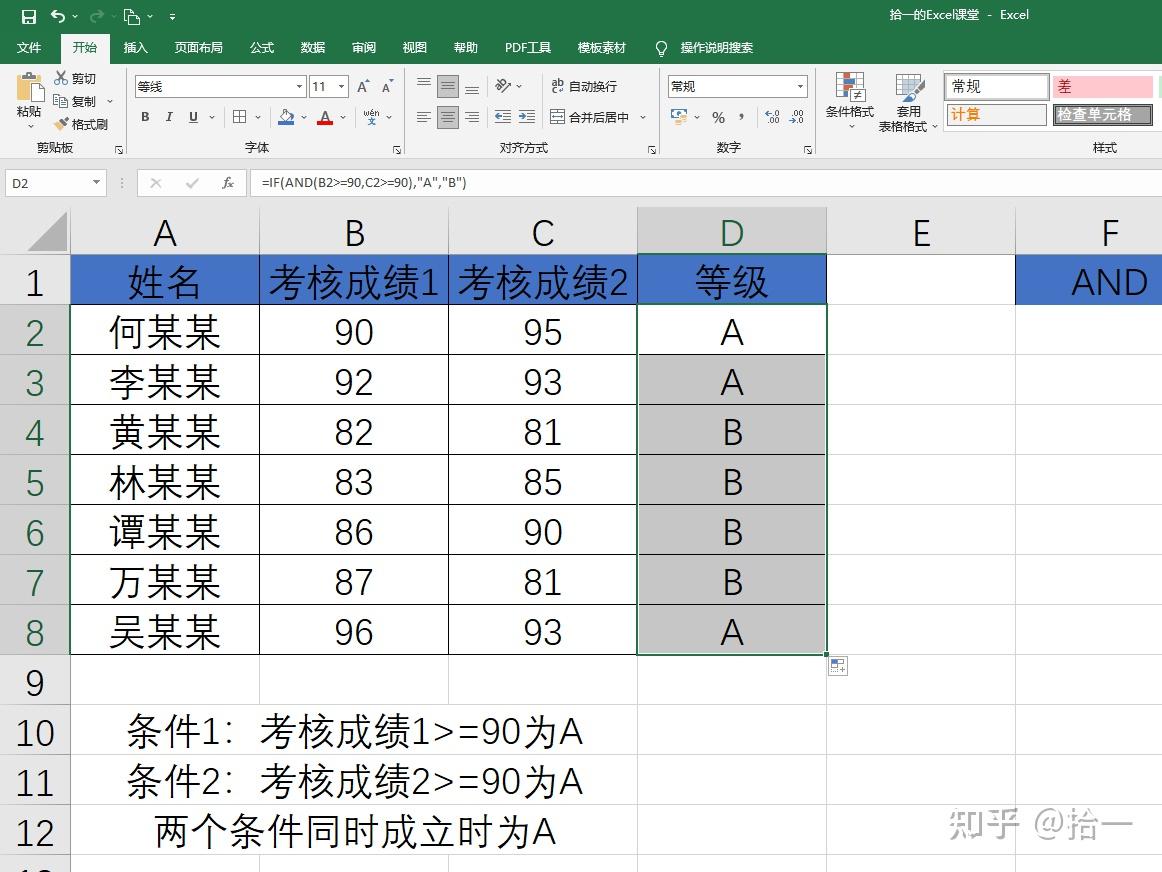This screenshot has width=1162, height=872.
Task: Increase indent icon
Action: click(x=527, y=117)
